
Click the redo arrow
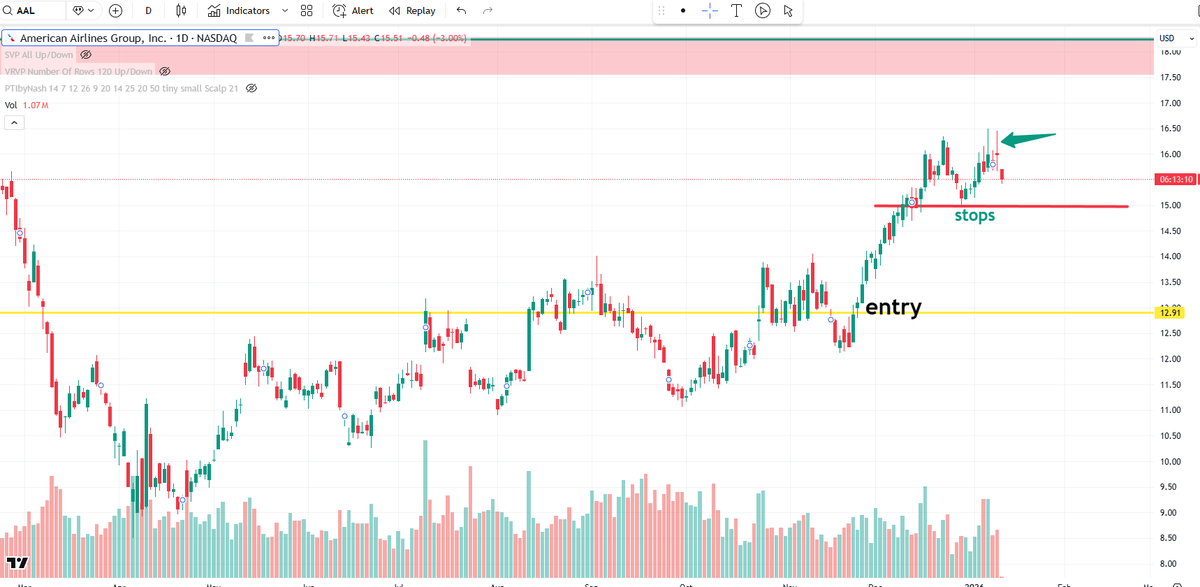[487, 10]
